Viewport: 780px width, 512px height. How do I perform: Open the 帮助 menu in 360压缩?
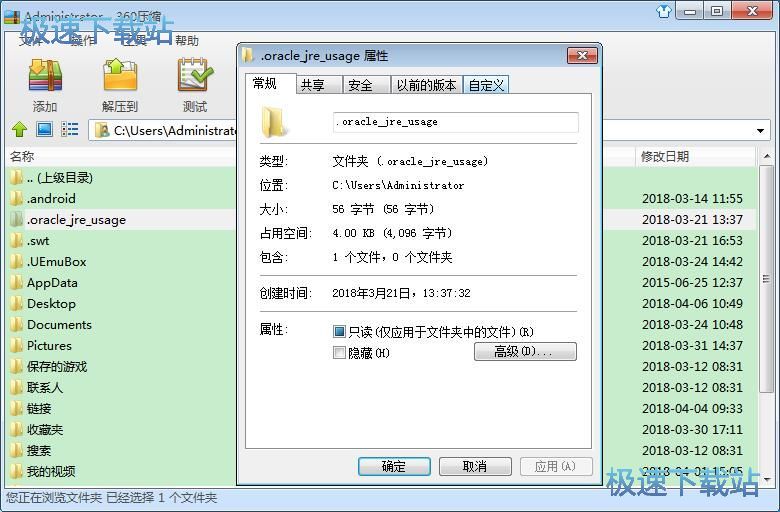tap(187, 41)
